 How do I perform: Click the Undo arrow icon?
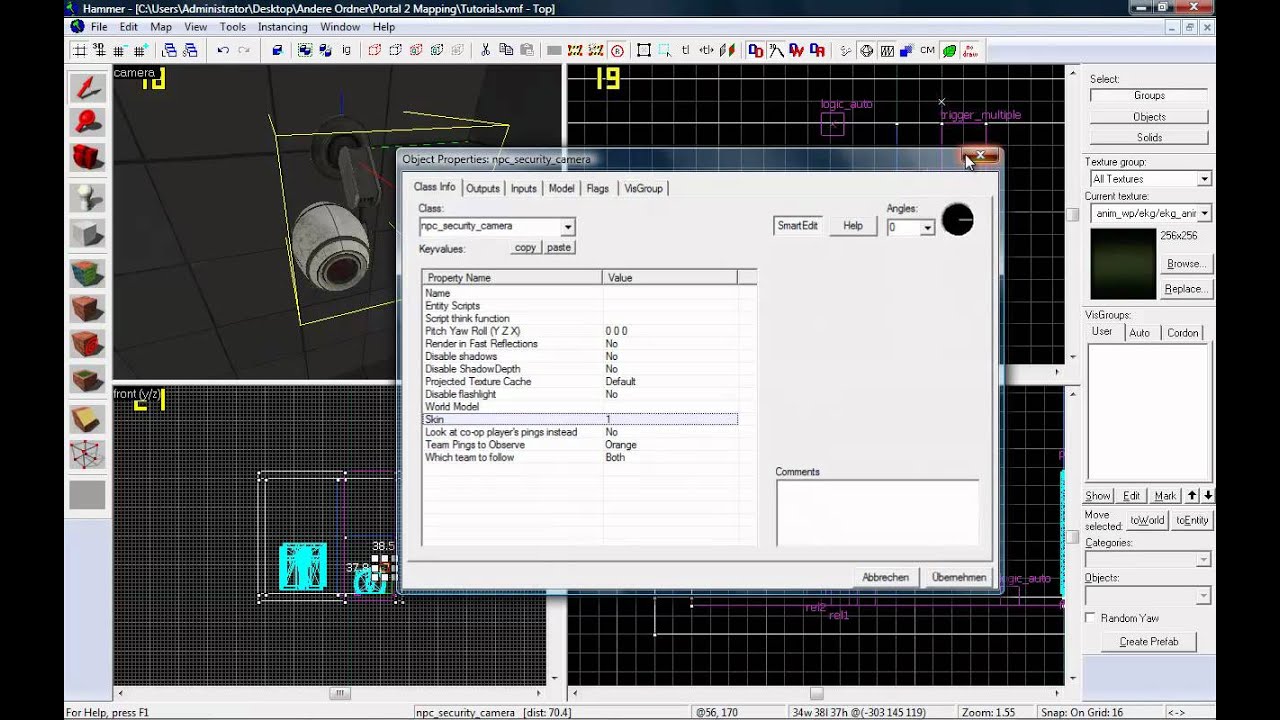click(223, 50)
